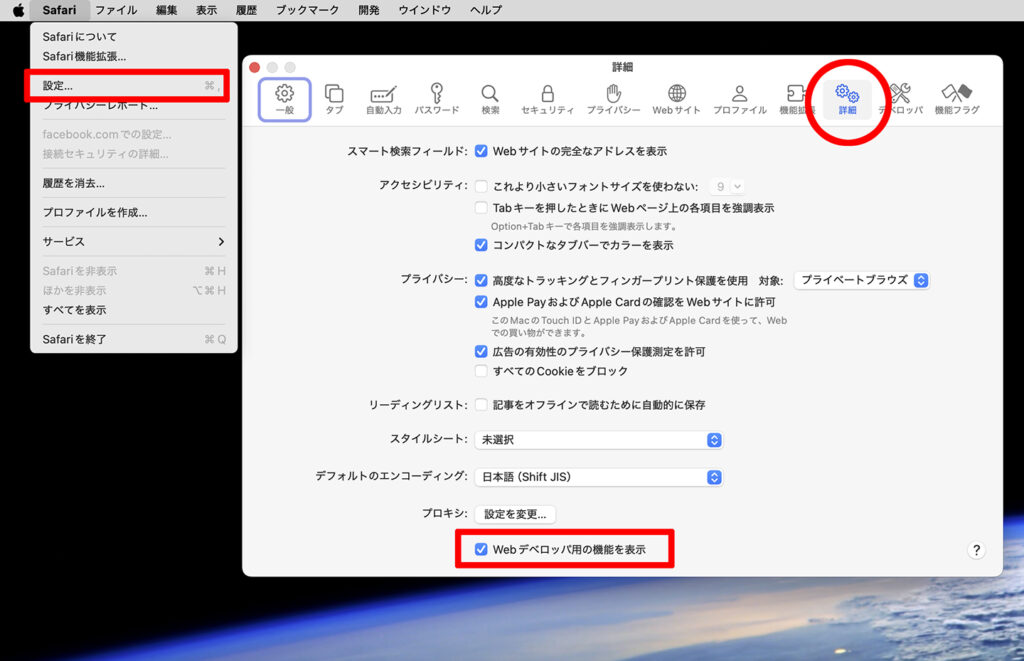Expand the 'サービス' submenu
The image size is (1024, 661).
[x=133, y=242]
